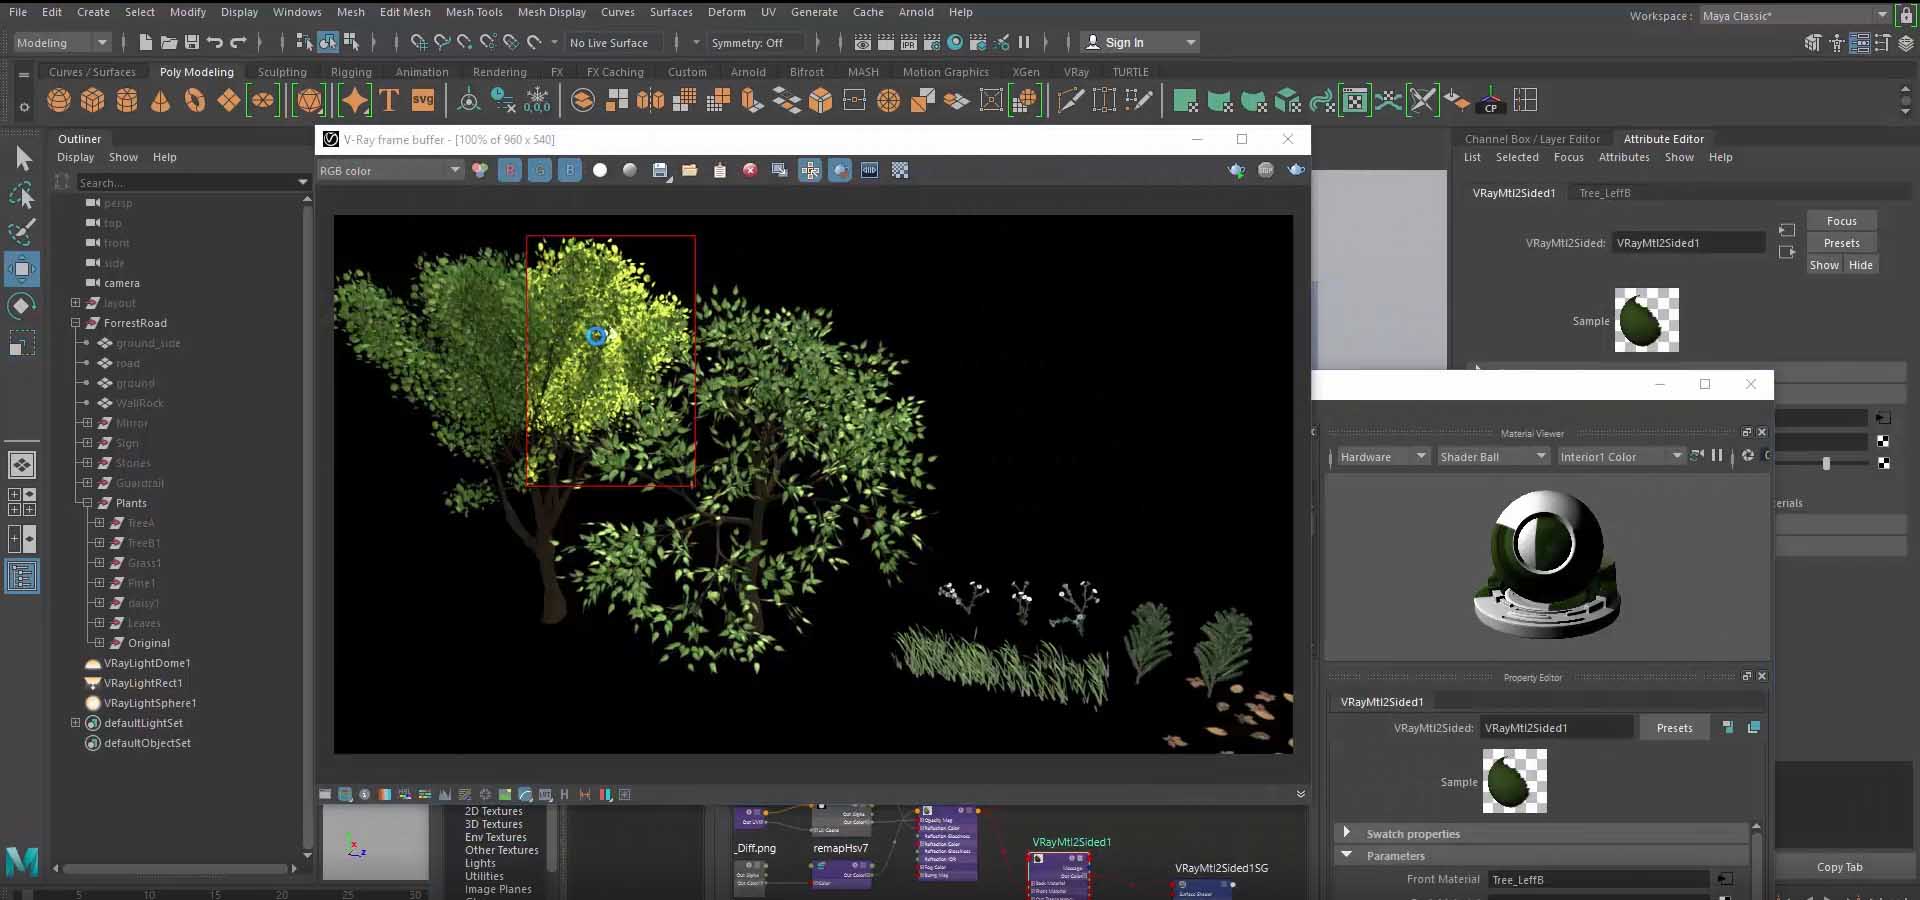The height and width of the screenshot is (900, 1920).
Task: Create an SVG object from the shelf
Action: click(x=422, y=100)
